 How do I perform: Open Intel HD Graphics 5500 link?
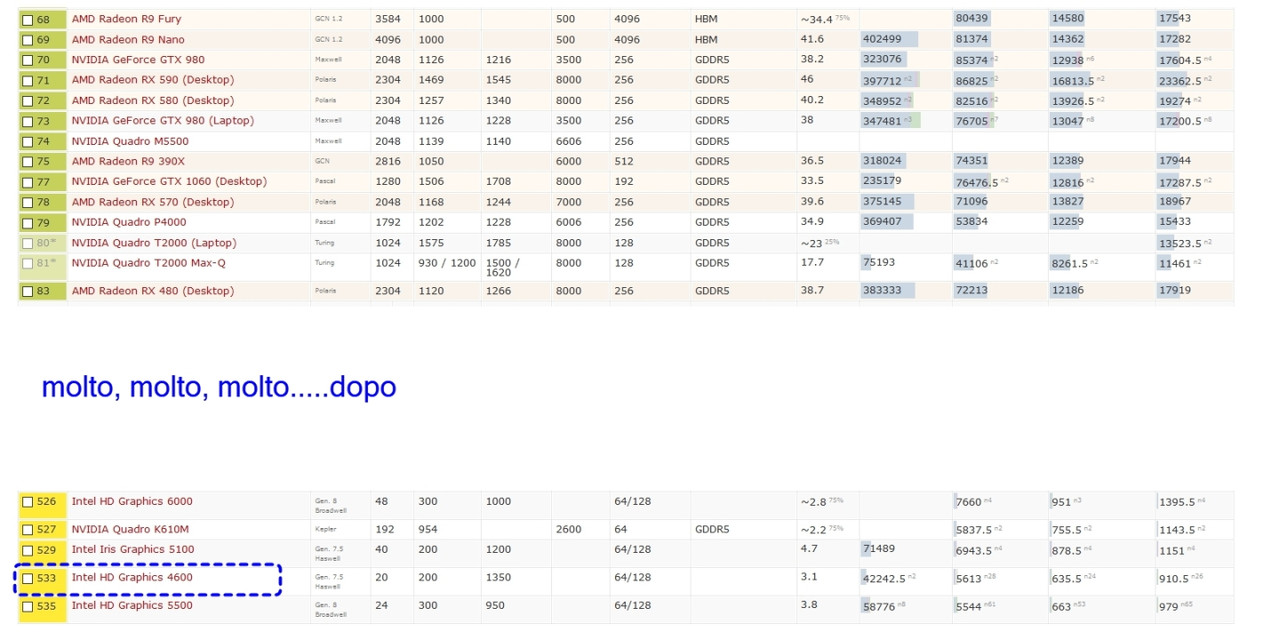pos(132,605)
